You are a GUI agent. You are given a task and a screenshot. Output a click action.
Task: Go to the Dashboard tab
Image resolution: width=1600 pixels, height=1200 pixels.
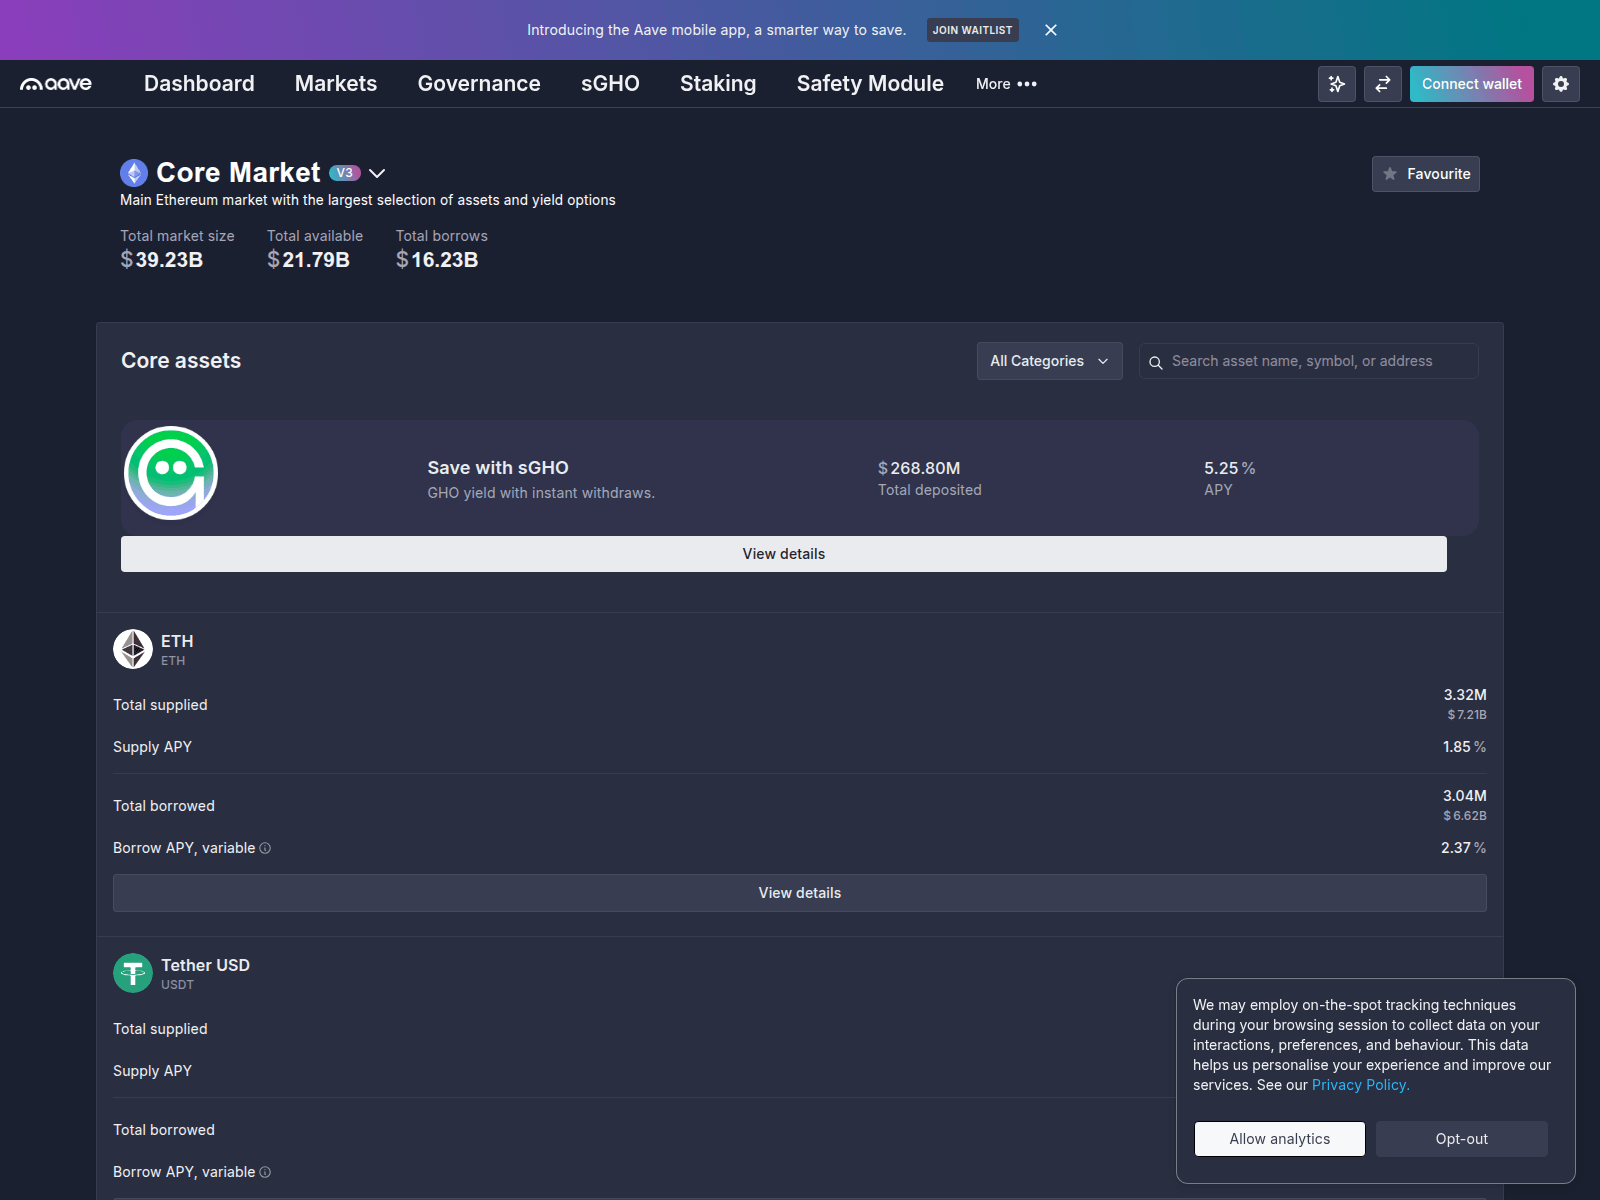199,84
